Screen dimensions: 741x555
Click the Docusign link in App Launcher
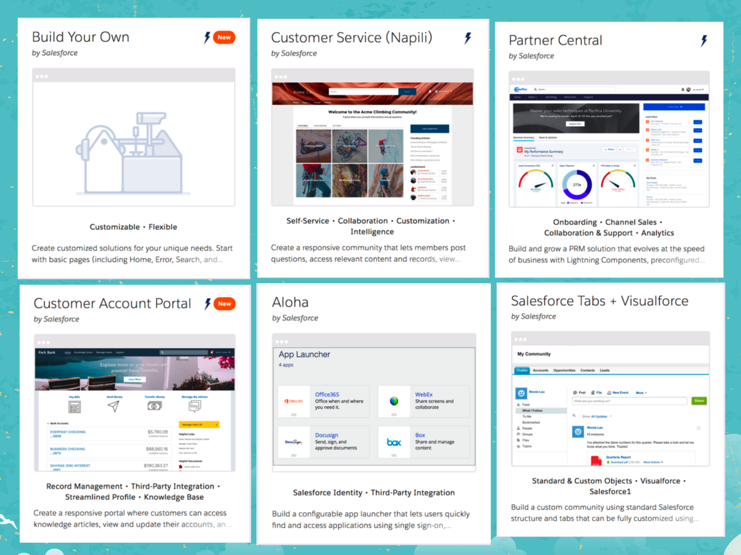pyautogui.click(x=327, y=435)
